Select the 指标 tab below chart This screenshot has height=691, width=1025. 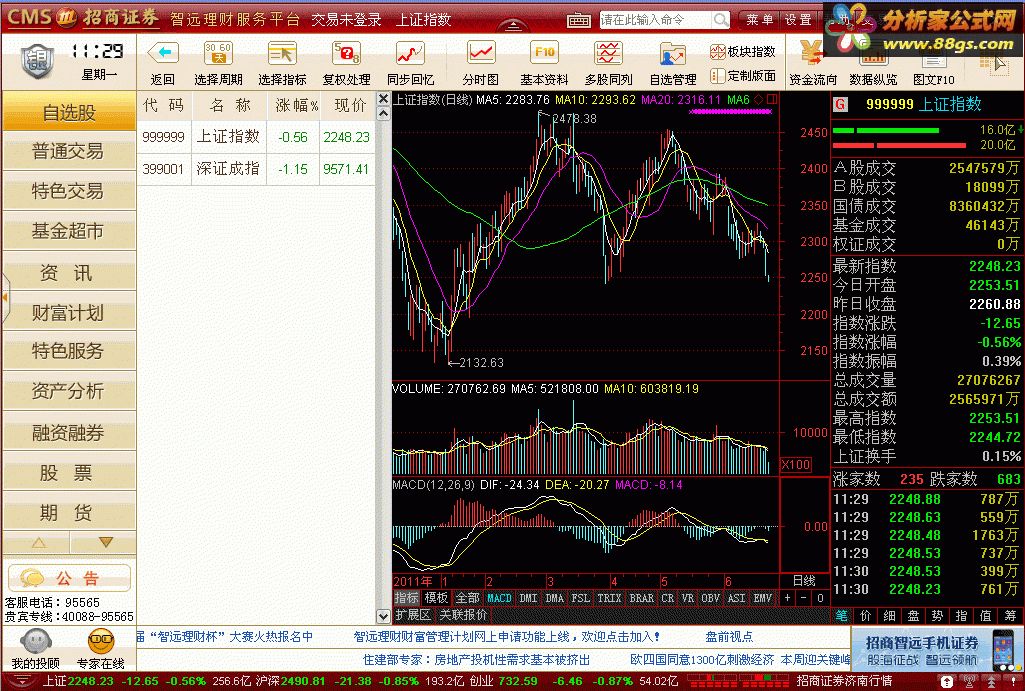tap(406, 598)
